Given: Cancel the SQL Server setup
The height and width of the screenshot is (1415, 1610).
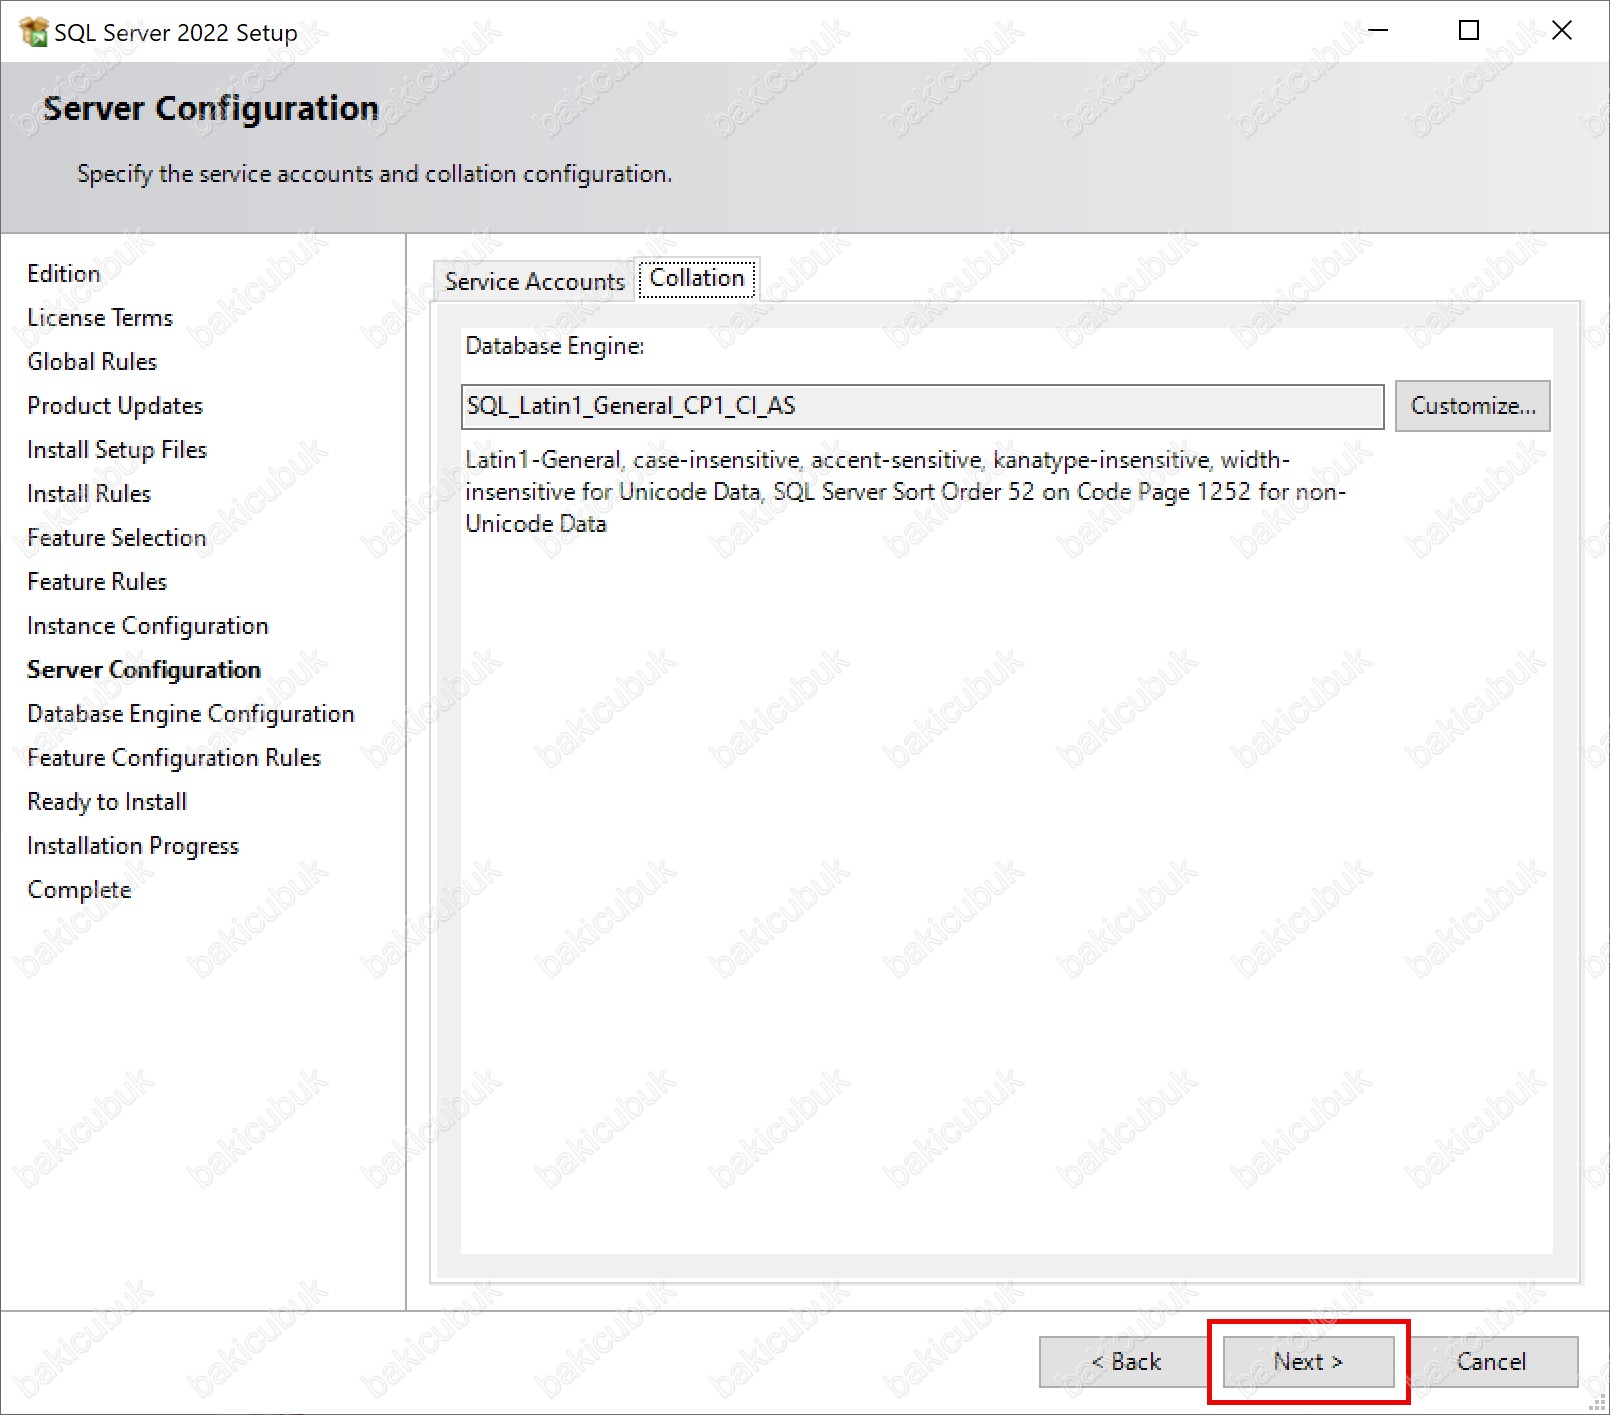Looking at the screenshot, I should click(1491, 1361).
